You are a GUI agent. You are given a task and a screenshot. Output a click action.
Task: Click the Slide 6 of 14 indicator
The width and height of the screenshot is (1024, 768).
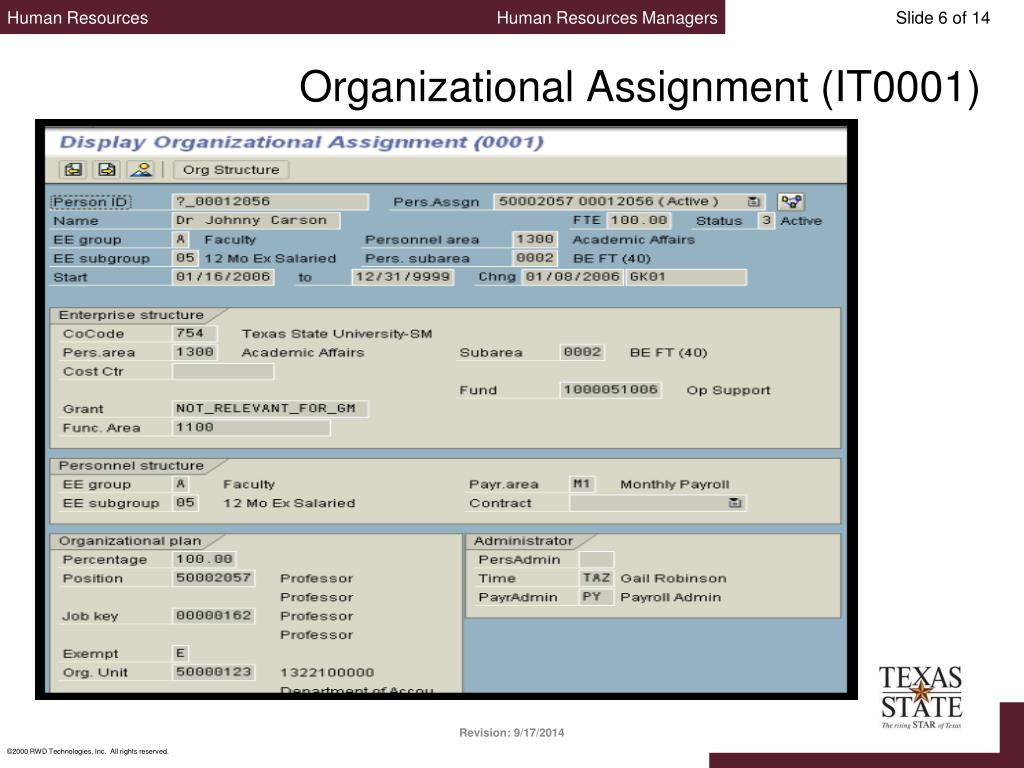pyautogui.click(x=942, y=18)
